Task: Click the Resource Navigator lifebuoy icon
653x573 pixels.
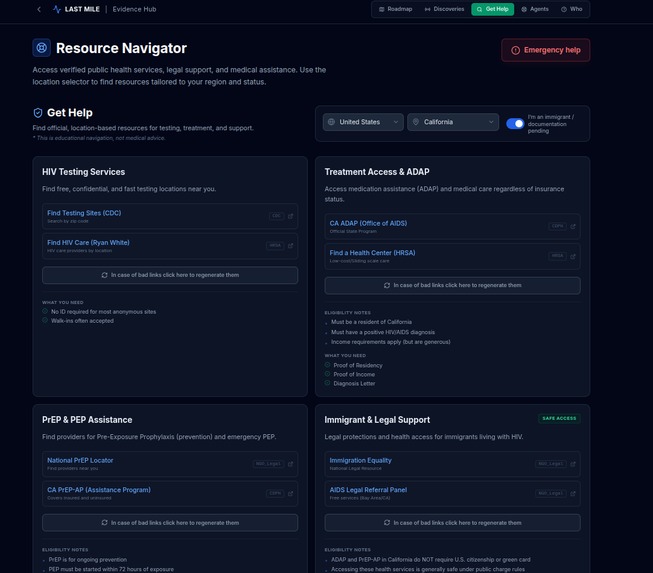Action: coord(42,48)
